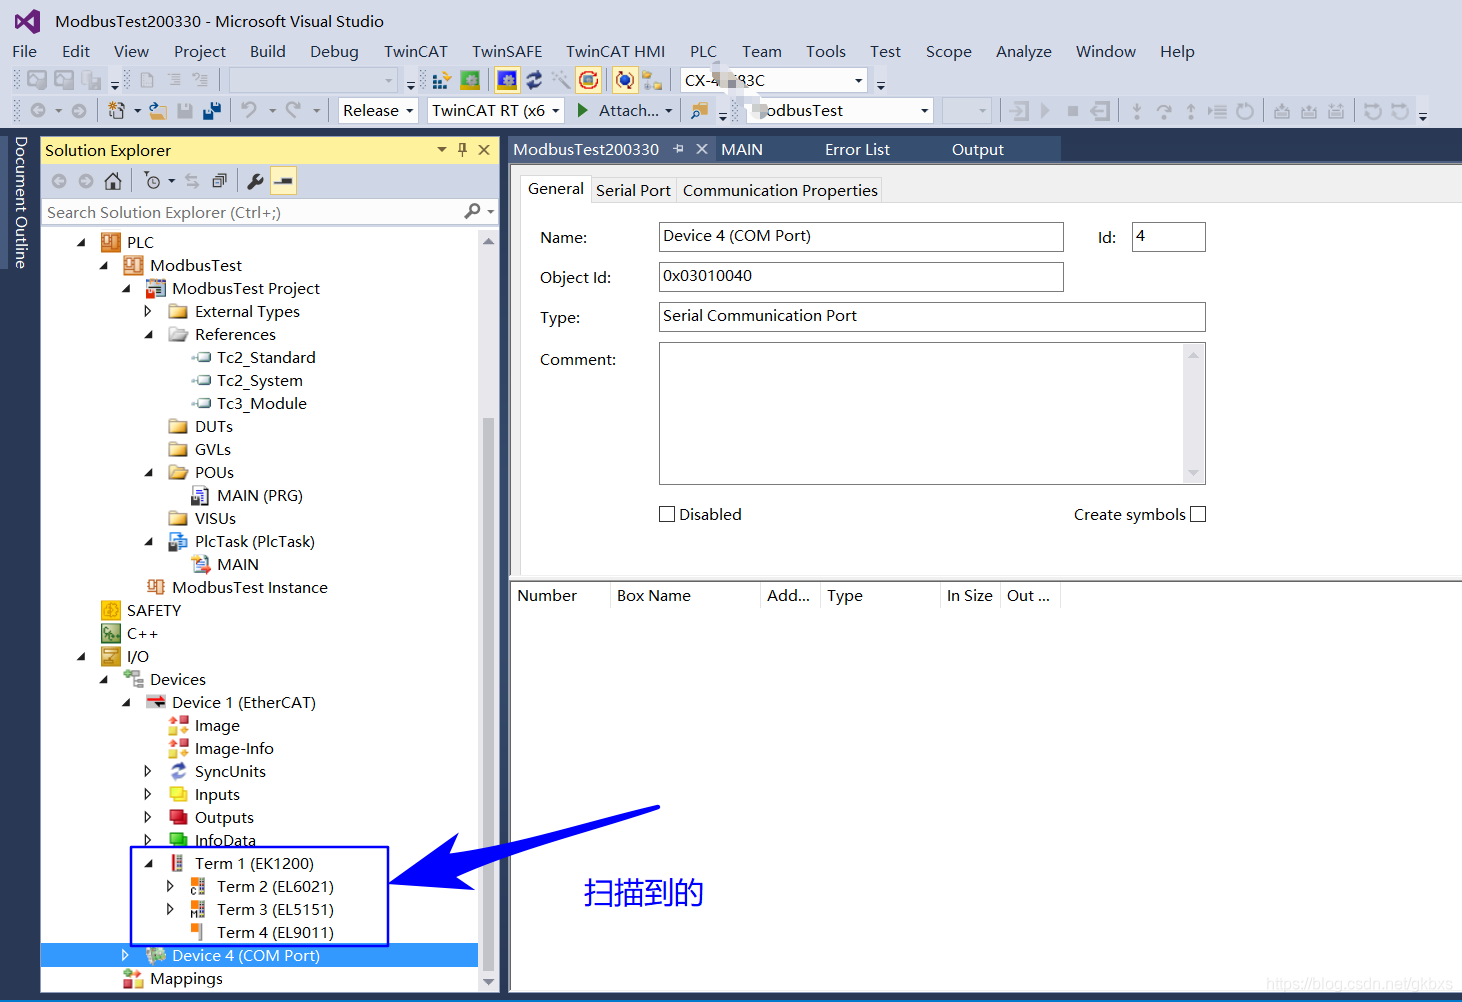Open the PLC menu
The image size is (1462, 1002).
click(x=703, y=51)
